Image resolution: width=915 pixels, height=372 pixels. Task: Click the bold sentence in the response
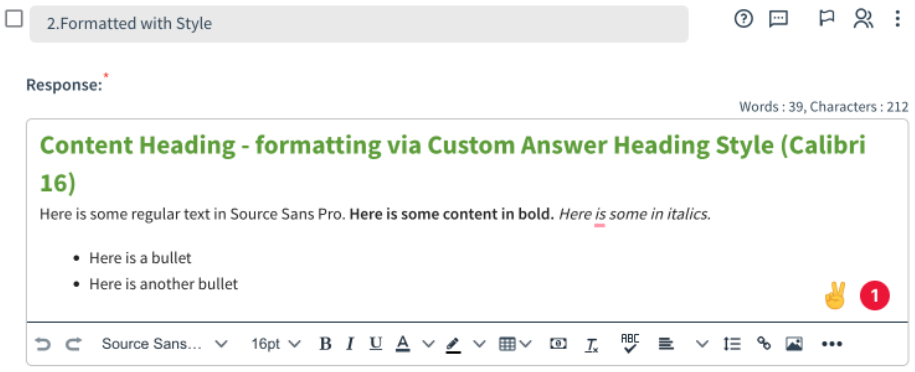pyautogui.click(x=452, y=214)
